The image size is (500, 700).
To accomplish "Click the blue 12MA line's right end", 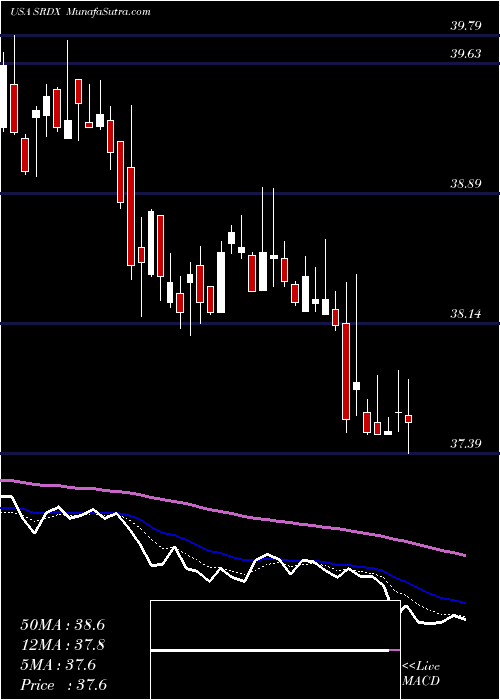I will (464, 603).
